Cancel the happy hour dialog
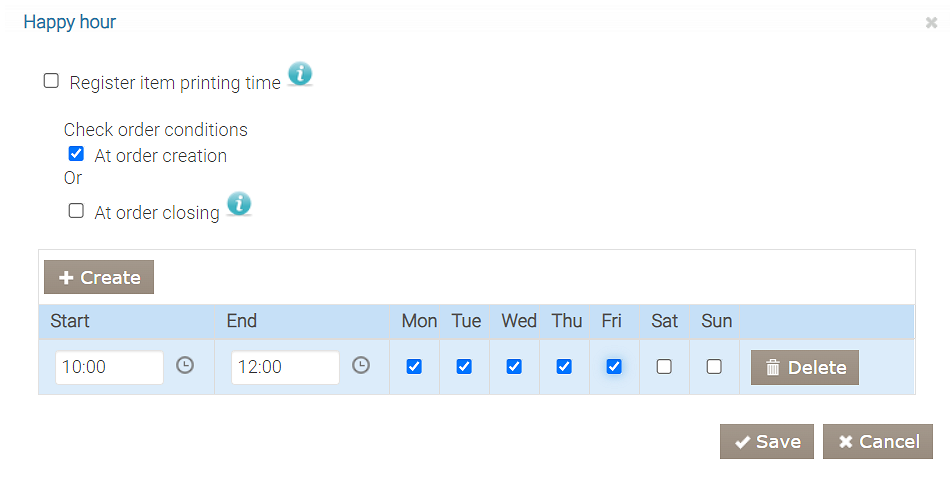Screen dimensions: 951x487 click(878, 441)
